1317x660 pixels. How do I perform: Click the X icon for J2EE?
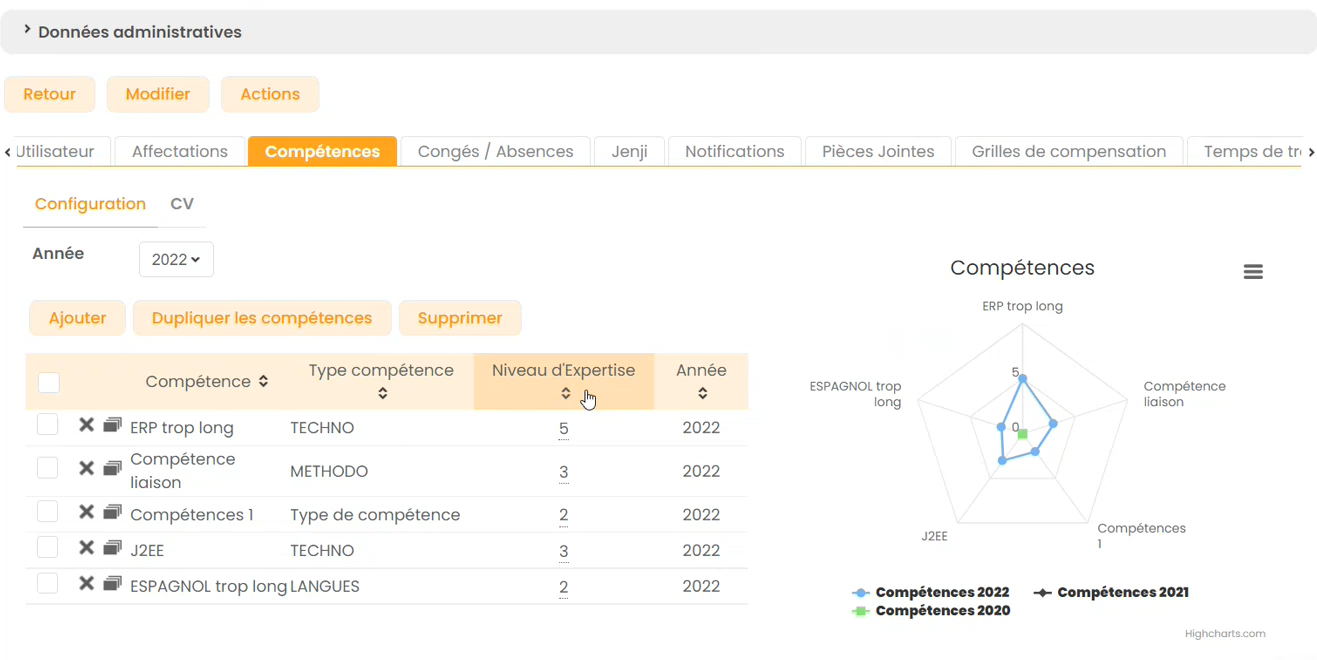tap(87, 548)
